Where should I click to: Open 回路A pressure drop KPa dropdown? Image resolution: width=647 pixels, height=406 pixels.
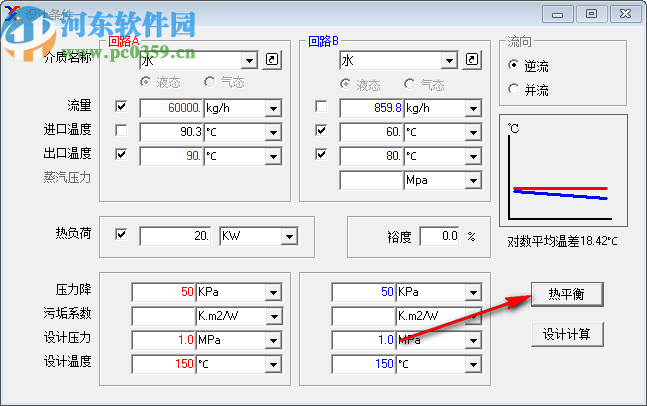pyautogui.click(x=273, y=293)
